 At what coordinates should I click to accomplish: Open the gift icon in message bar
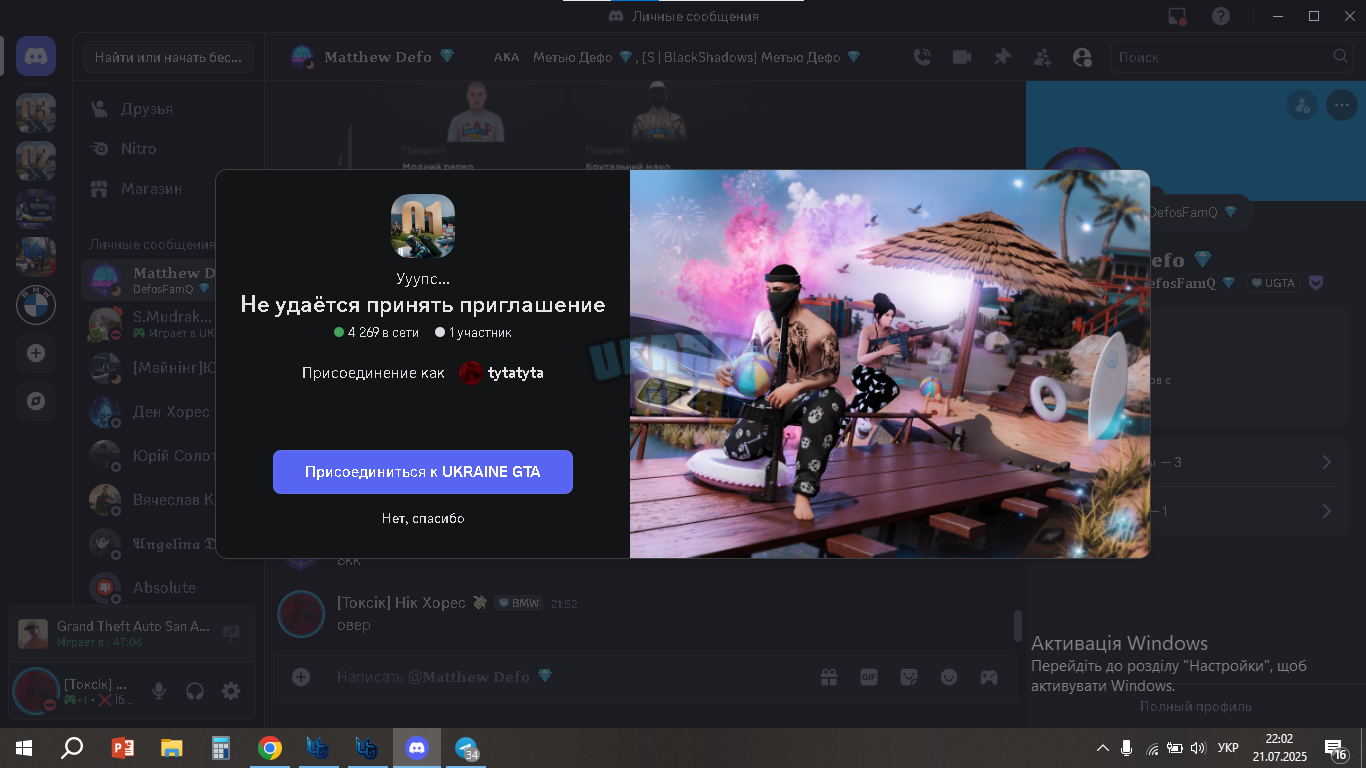click(x=829, y=677)
